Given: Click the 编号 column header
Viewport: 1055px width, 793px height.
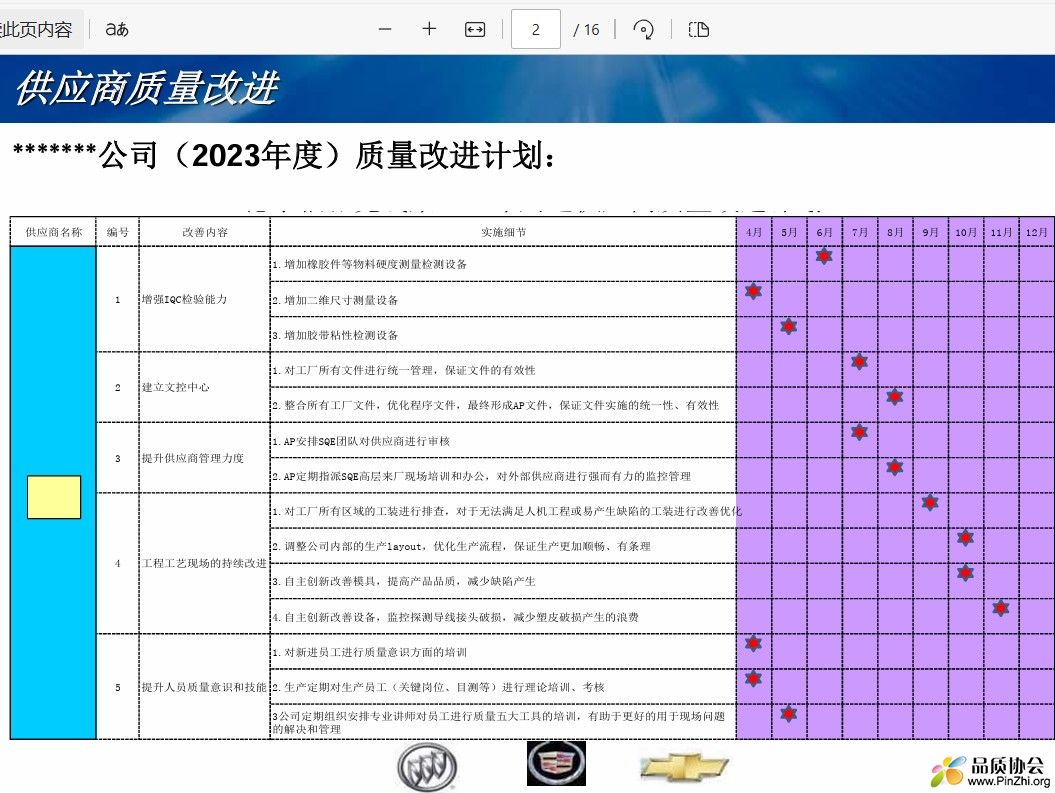Looking at the screenshot, I should 118,232.
